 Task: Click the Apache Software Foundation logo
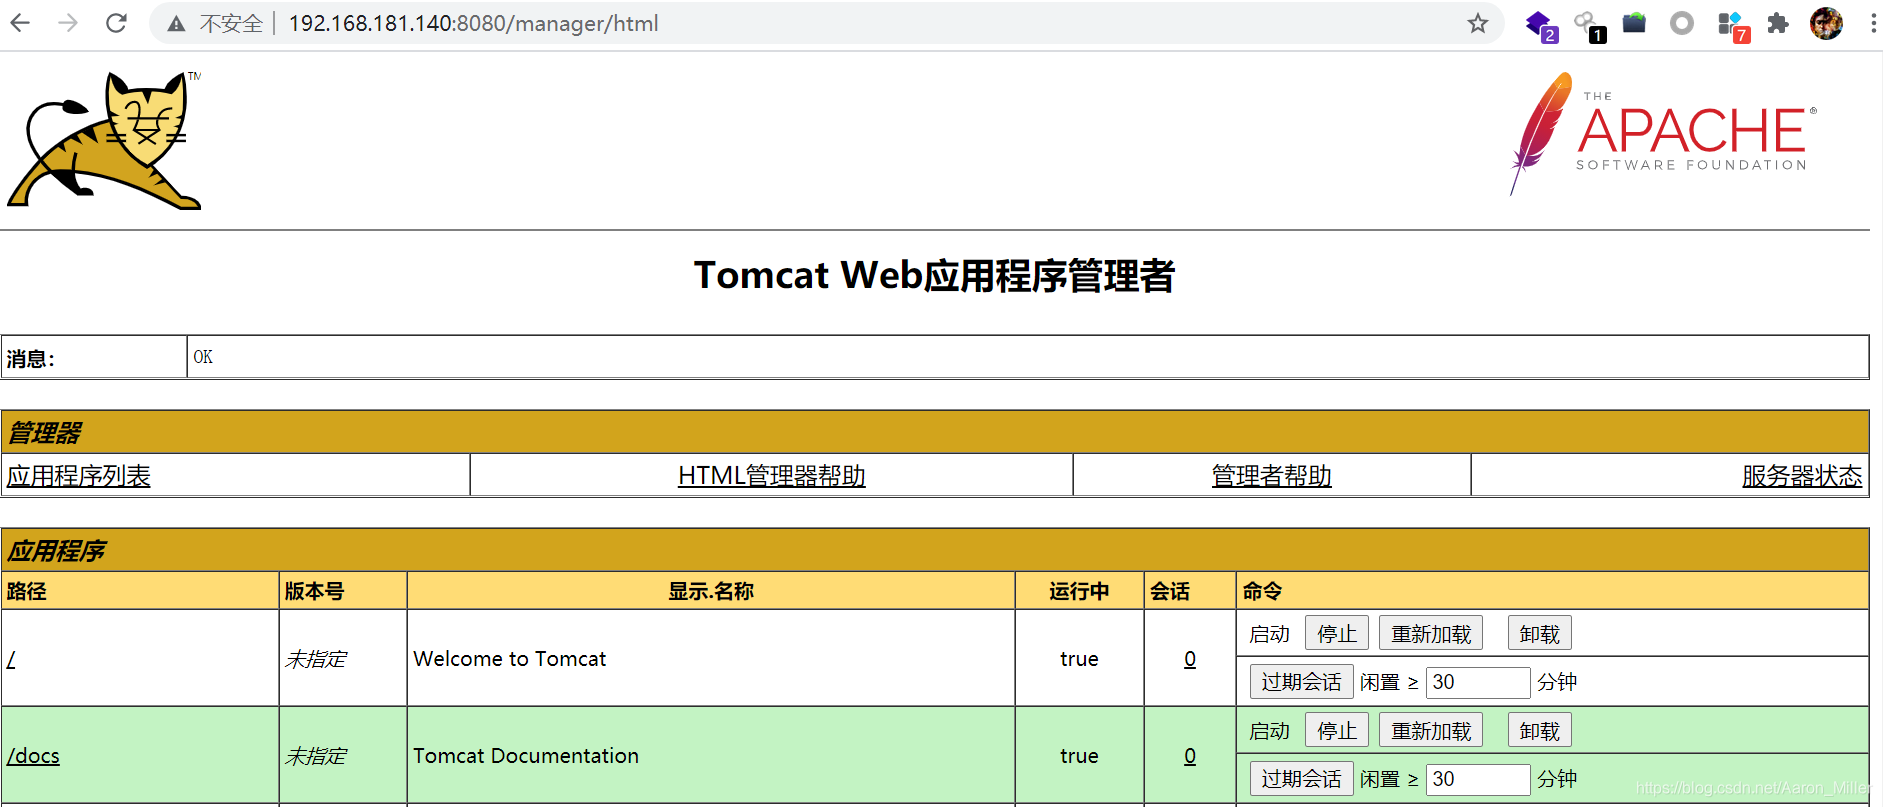1663,134
